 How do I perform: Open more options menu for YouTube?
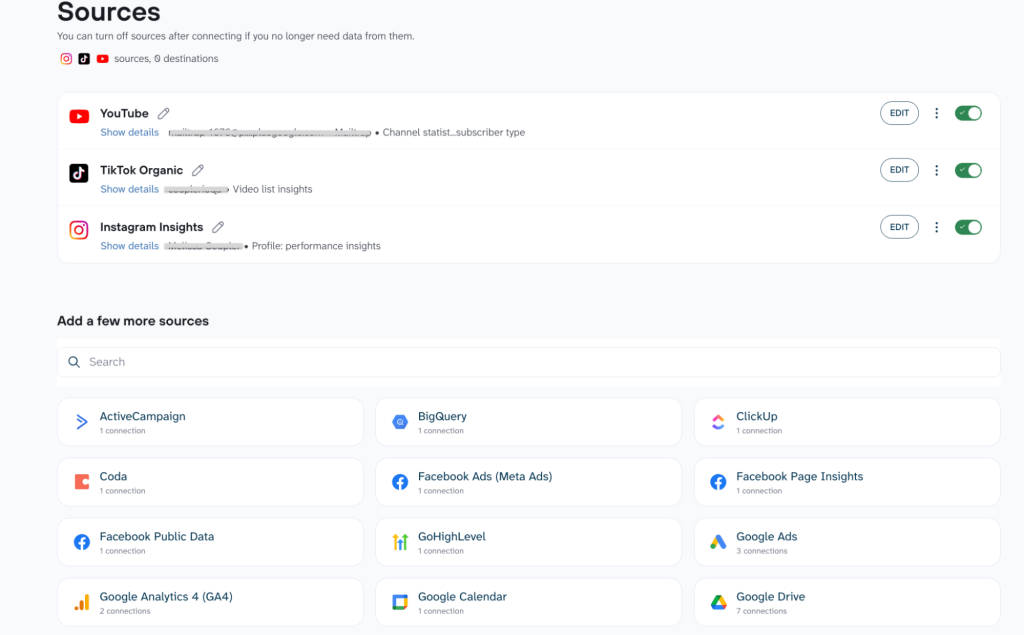[x=936, y=113]
